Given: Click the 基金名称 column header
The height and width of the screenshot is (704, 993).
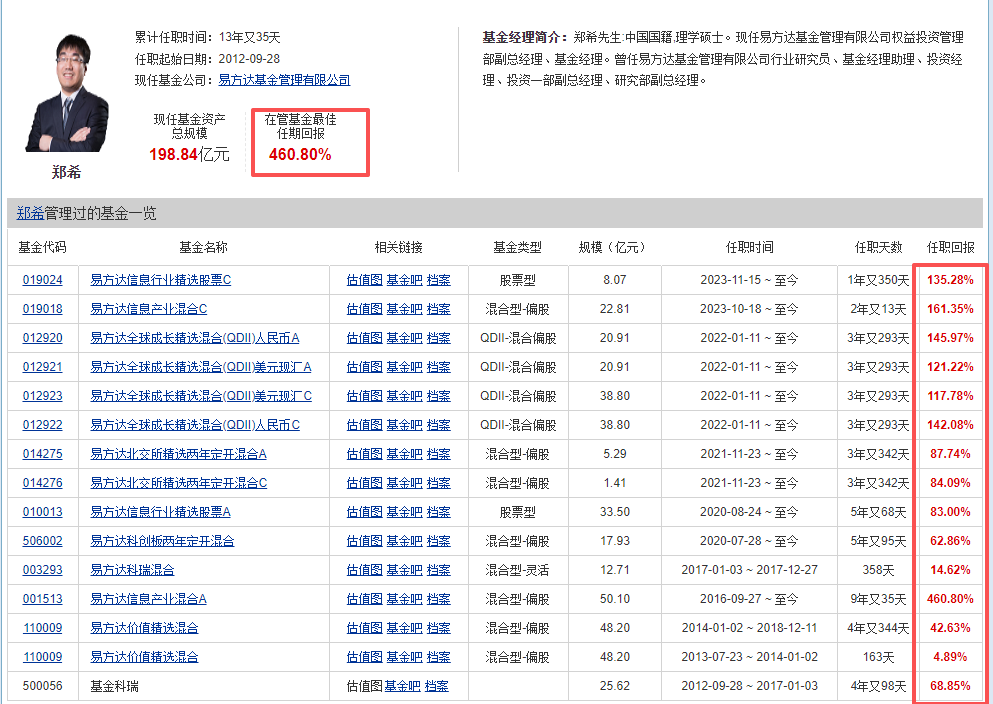Looking at the screenshot, I should pyautogui.click(x=203, y=248).
